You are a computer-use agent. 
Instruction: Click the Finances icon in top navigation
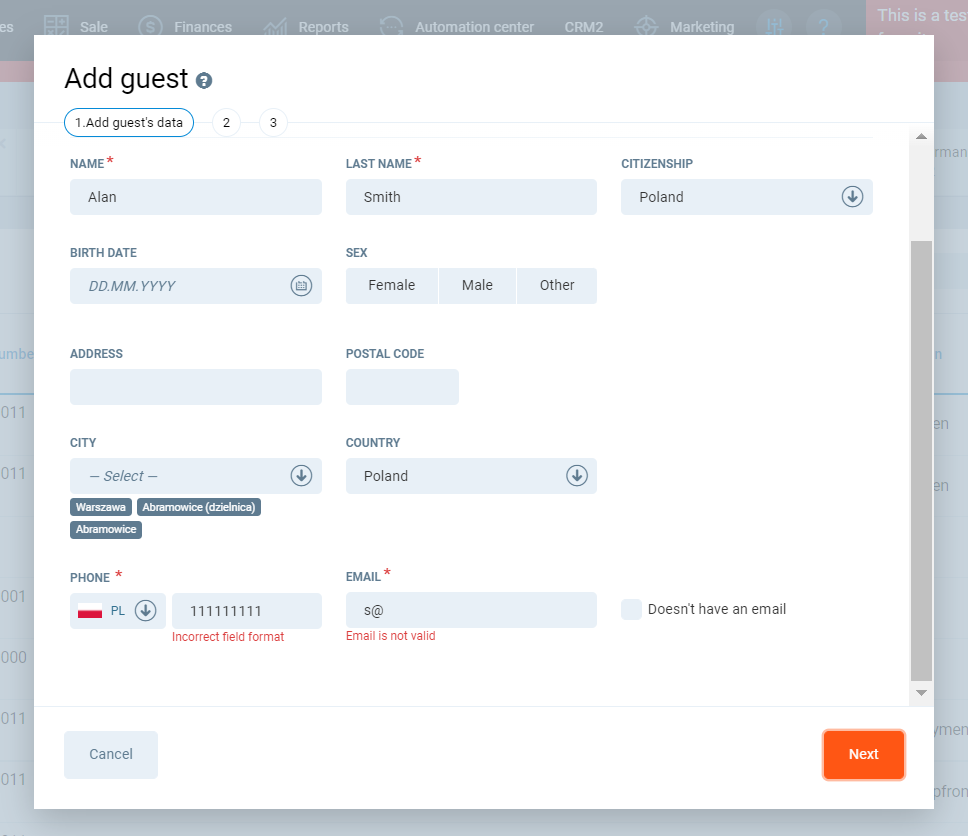click(150, 27)
